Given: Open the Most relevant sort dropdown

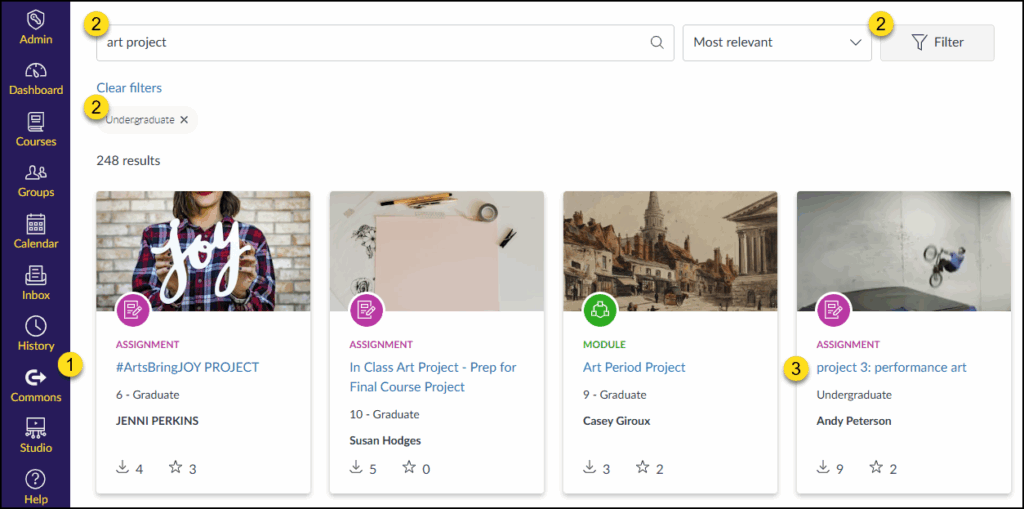Looking at the screenshot, I should [777, 42].
